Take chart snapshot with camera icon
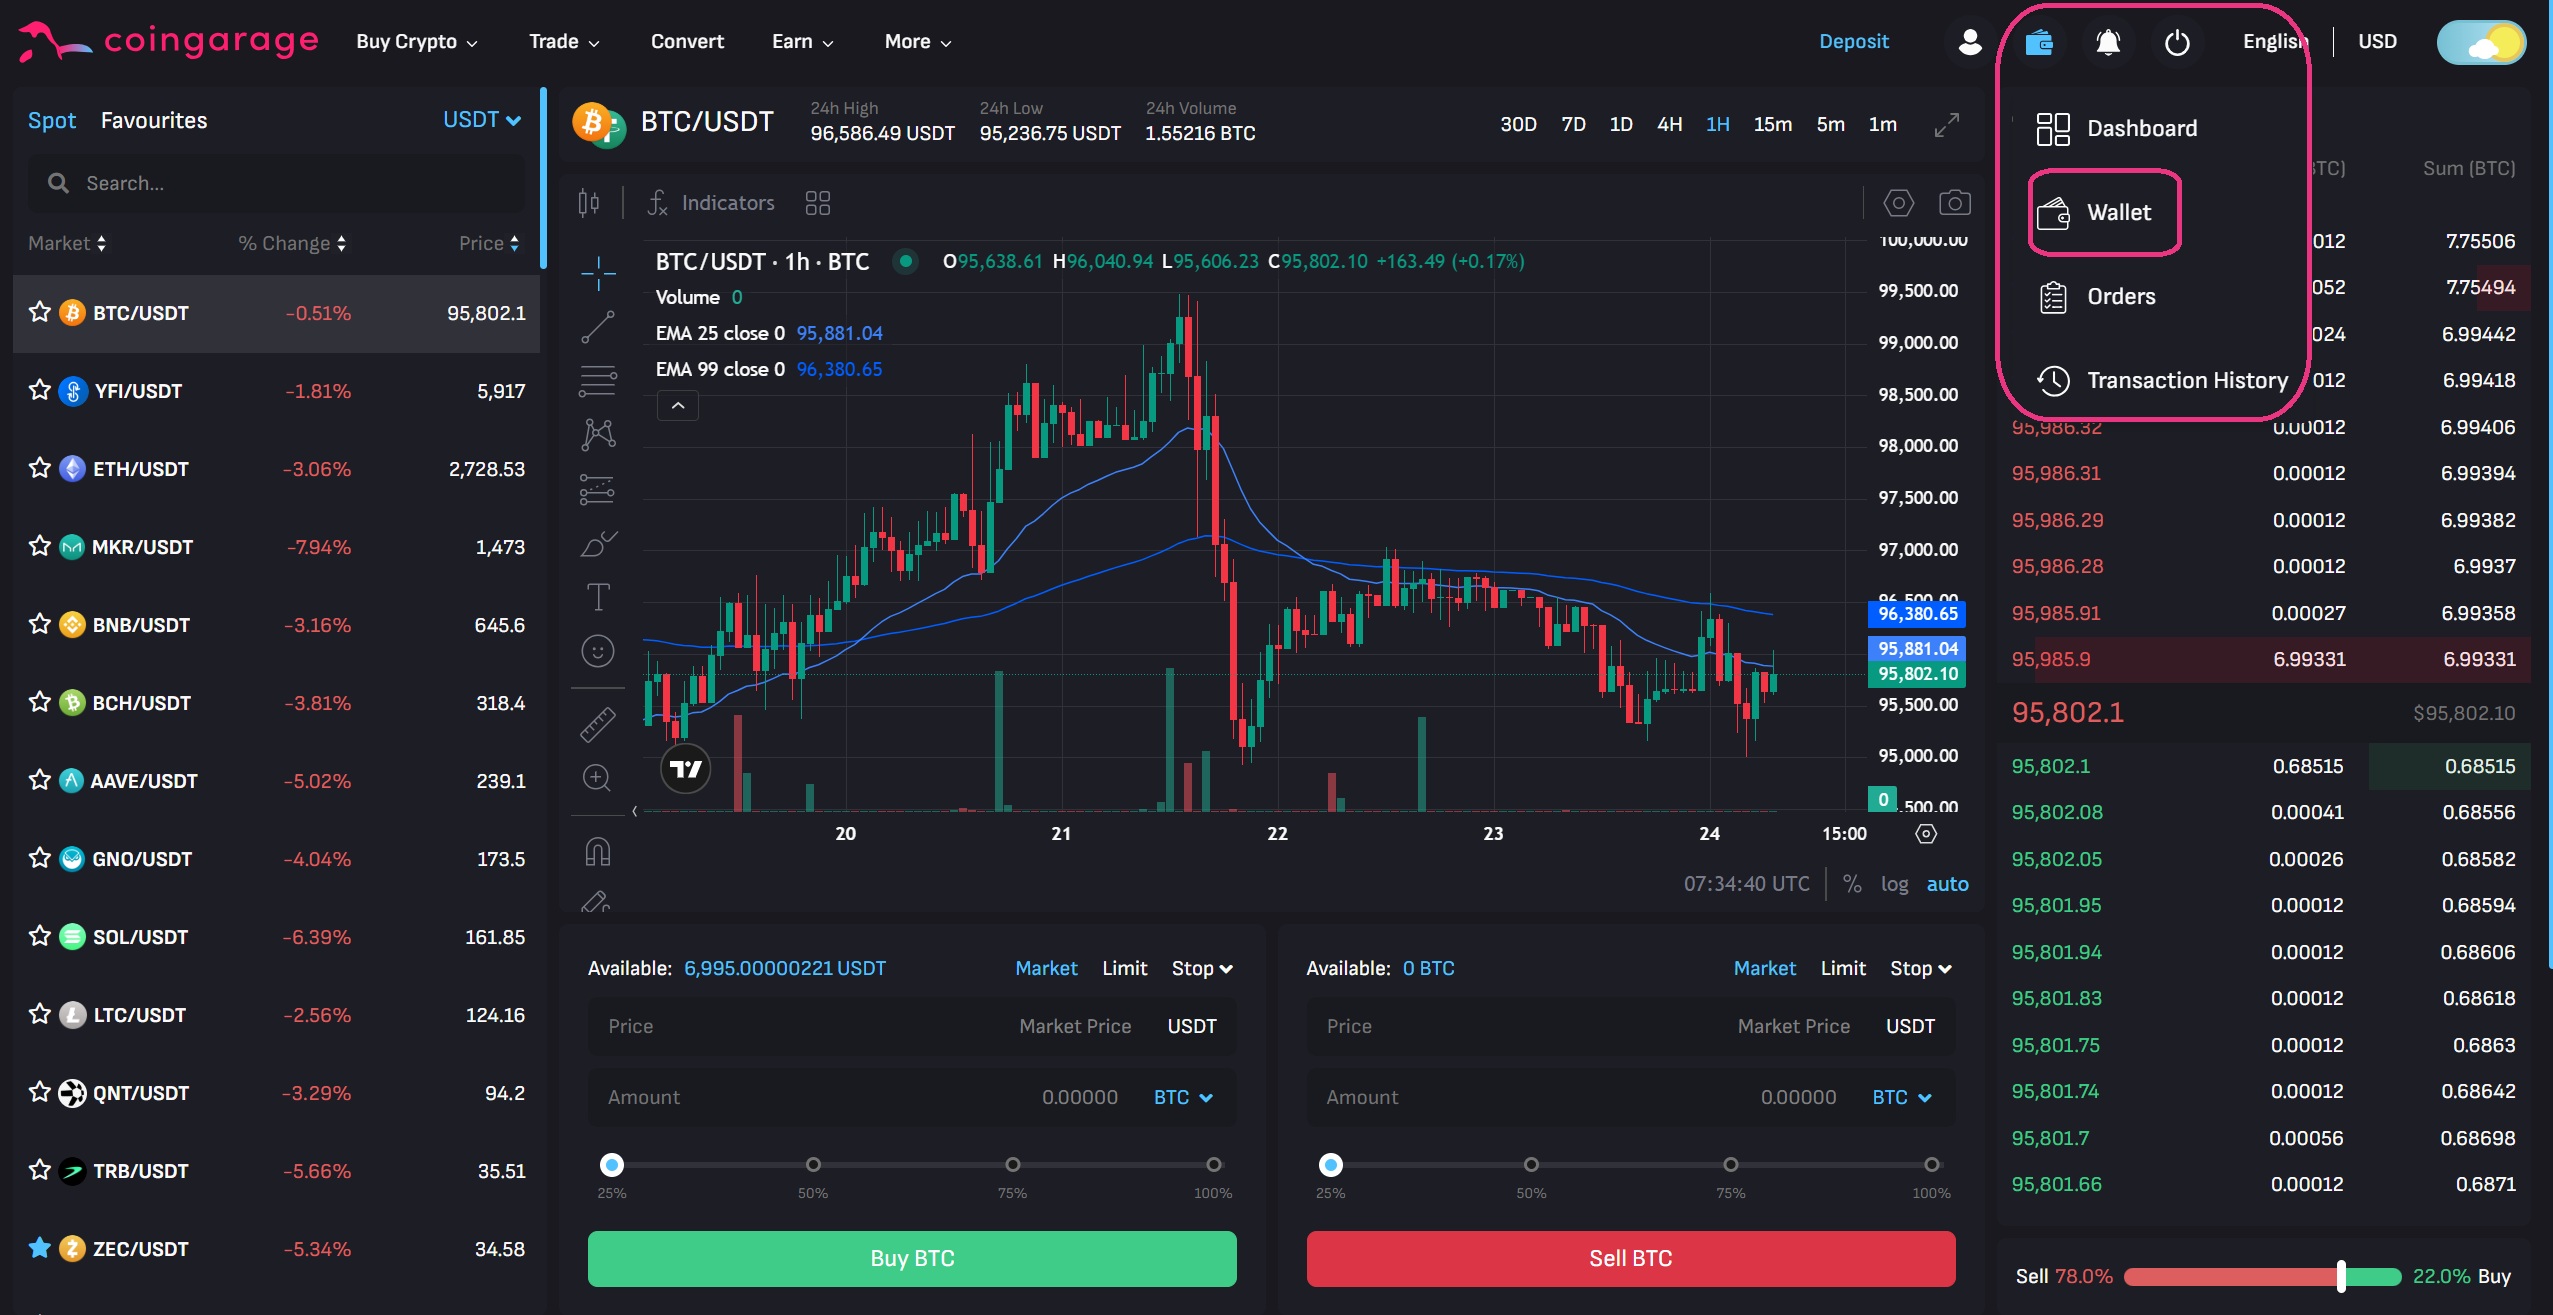 point(1955,203)
